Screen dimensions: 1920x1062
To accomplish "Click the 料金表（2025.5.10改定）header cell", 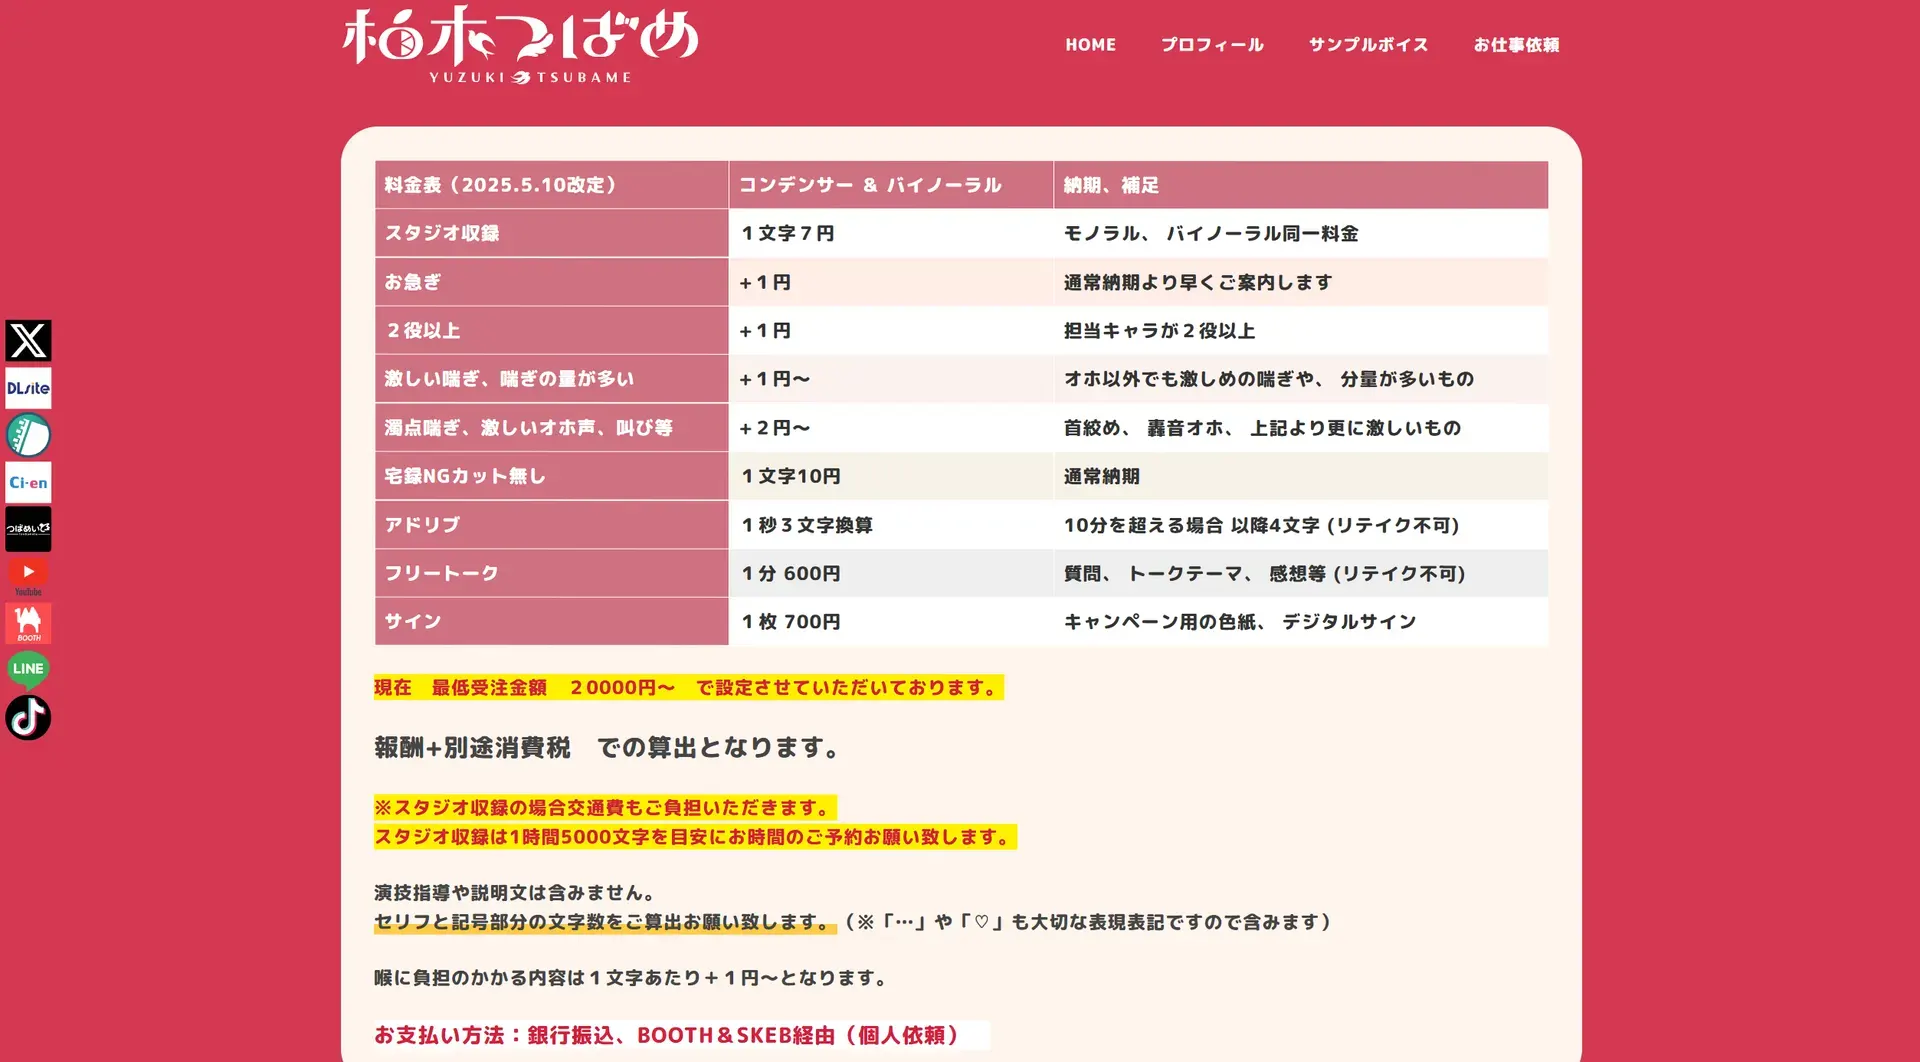I will point(552,185).
